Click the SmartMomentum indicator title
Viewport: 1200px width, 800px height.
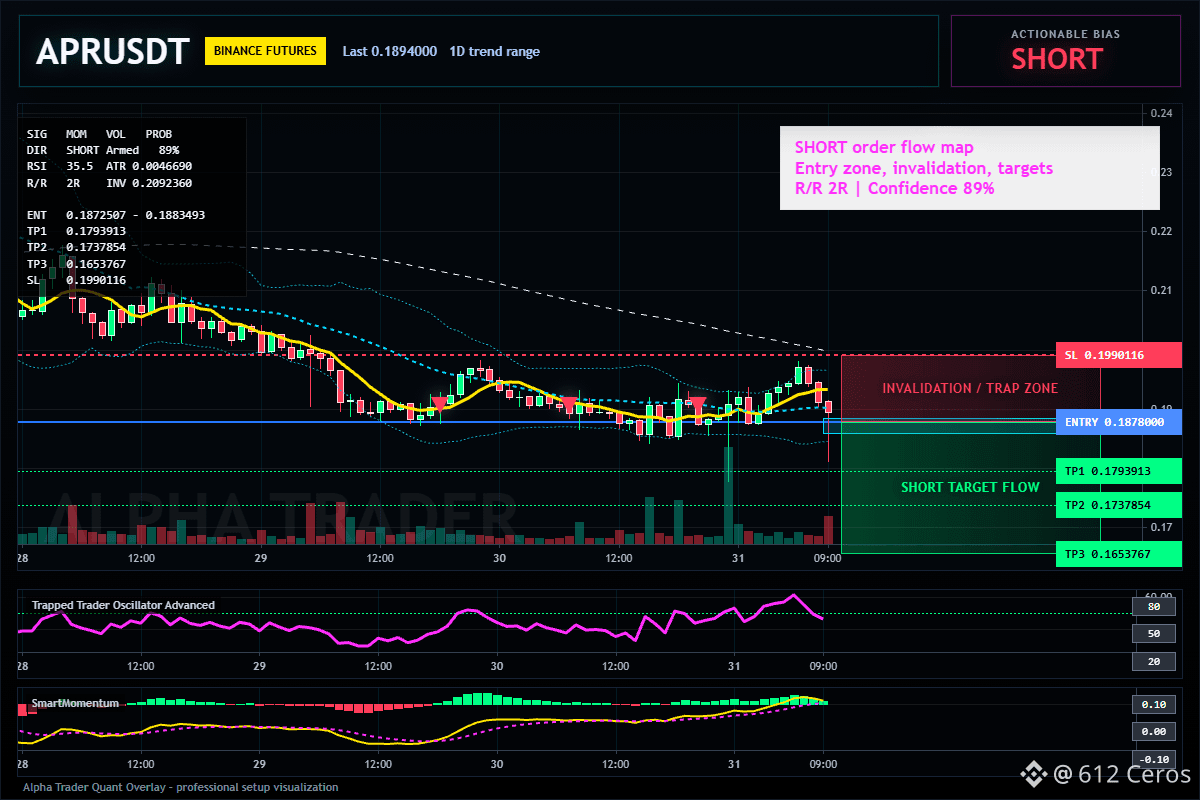tap(75, 703)
